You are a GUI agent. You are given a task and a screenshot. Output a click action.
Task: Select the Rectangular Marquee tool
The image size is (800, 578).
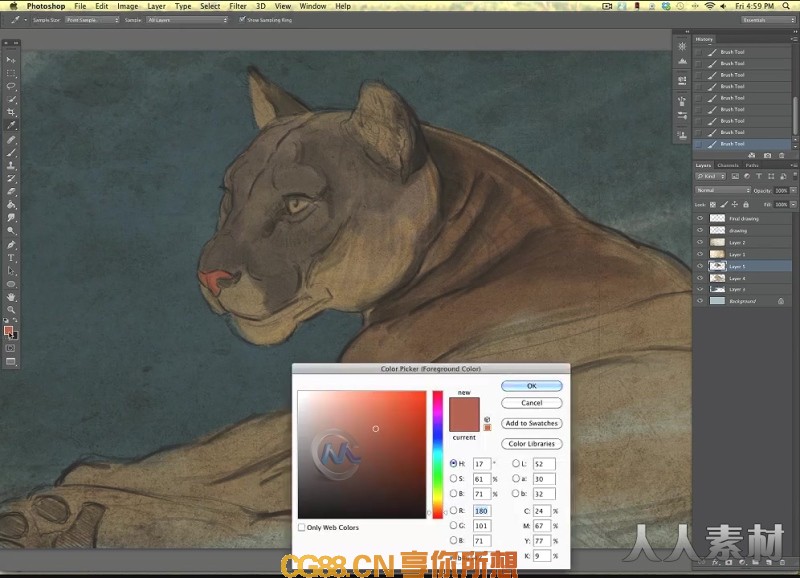[11, 73]
